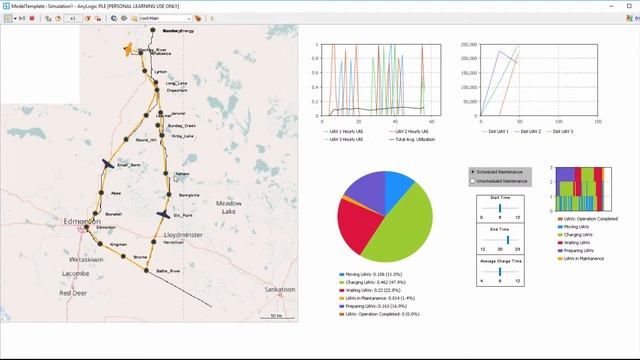
Task: Click Preparing UAVs 0.163 pie legend entry
Action: pyautogui.click(x=373, y=306)
